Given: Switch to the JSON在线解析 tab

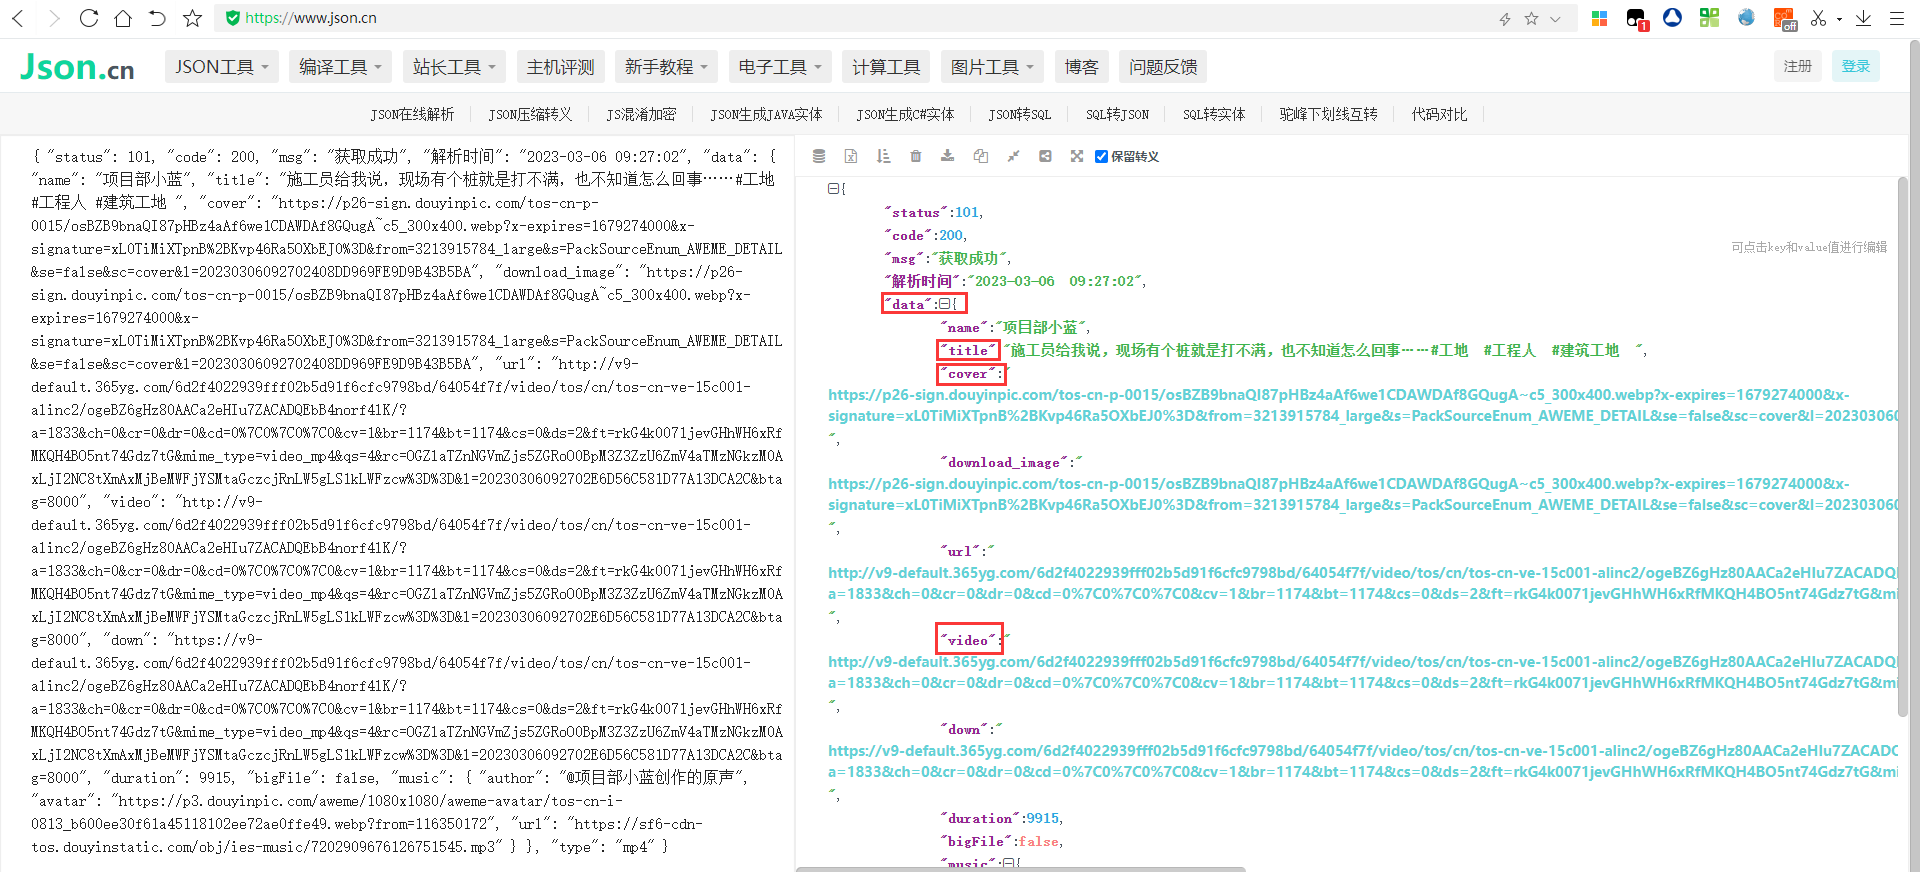Looking at the screenshot, I should (x=412, y=114).
